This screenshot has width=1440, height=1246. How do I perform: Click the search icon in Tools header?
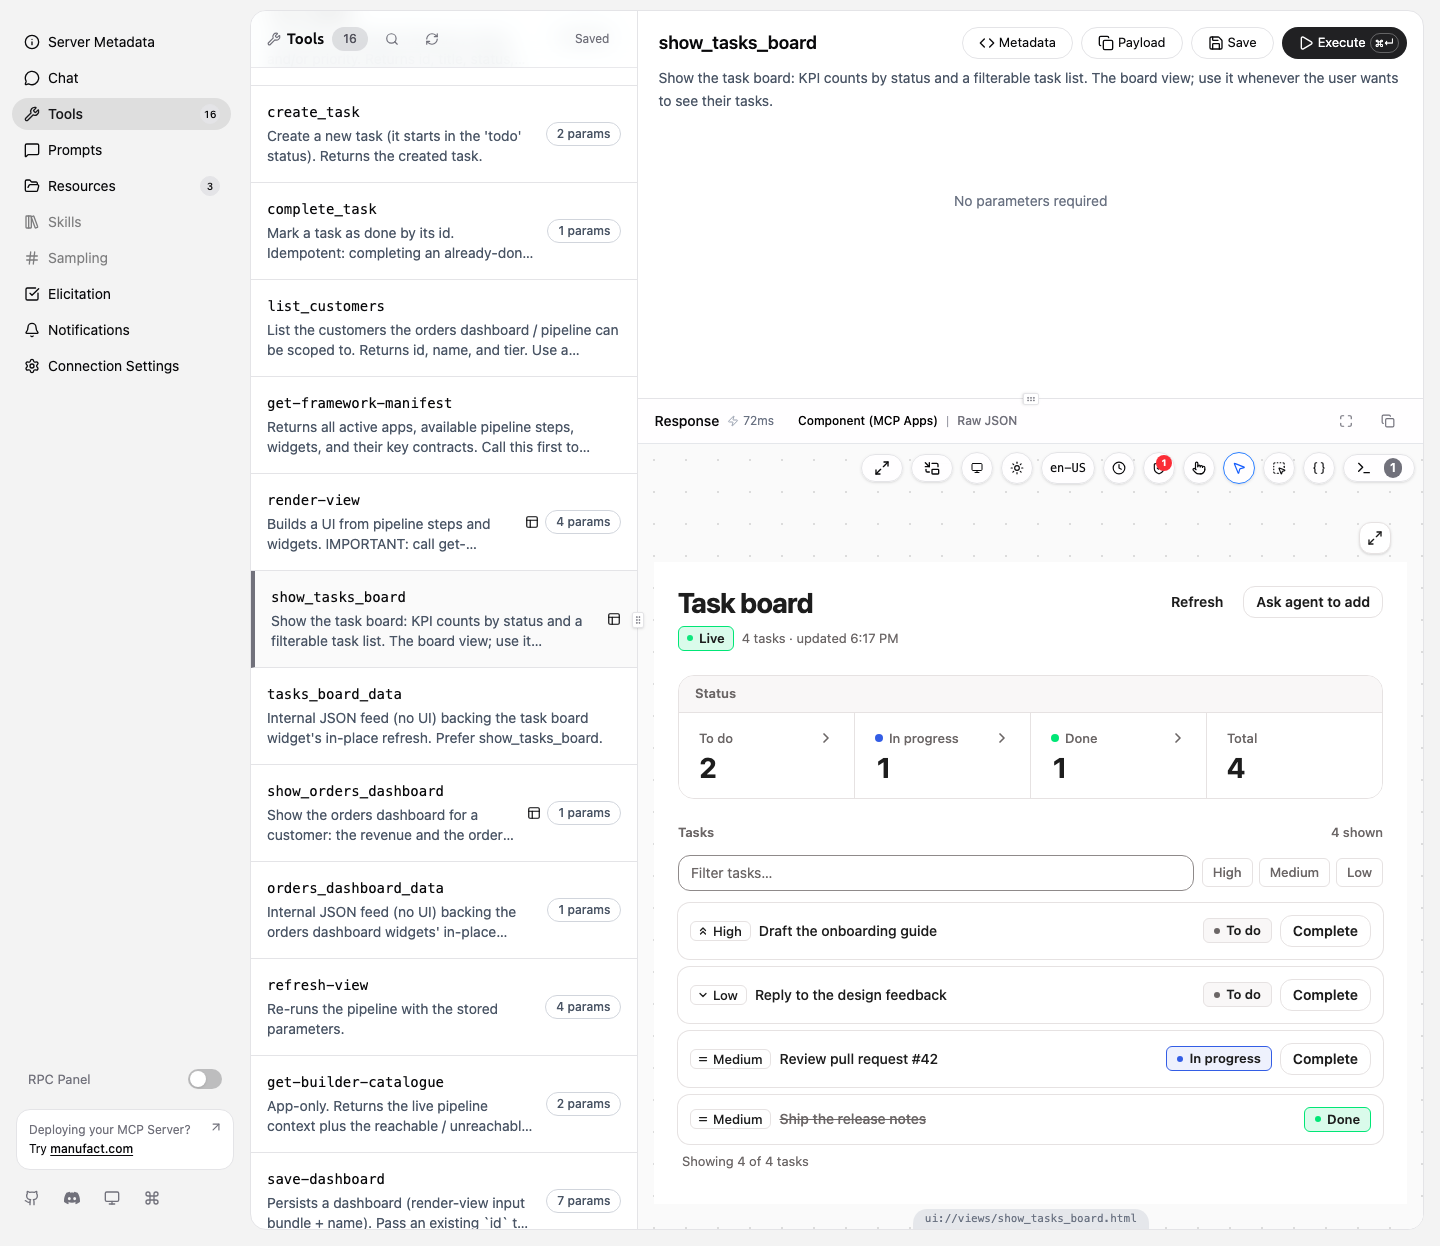[x=392, y=39]
